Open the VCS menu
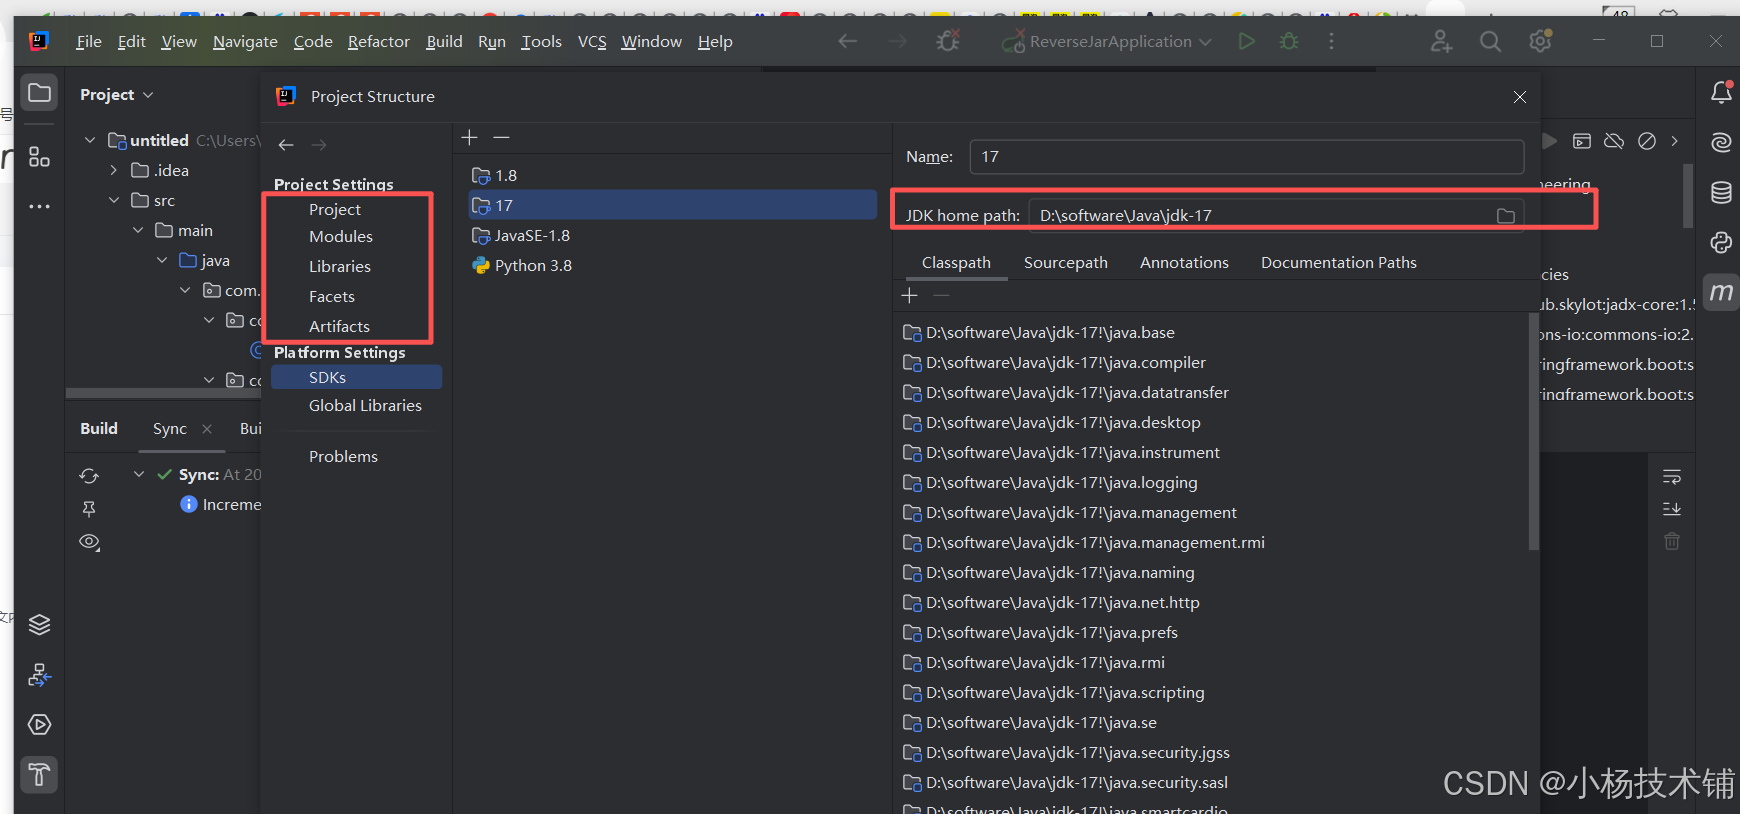 pos(592,41)
